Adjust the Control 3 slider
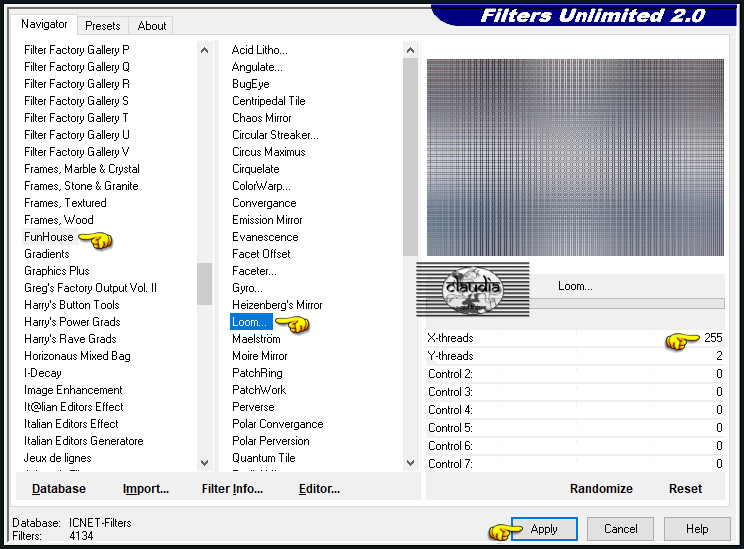The image size is (744, 549). (x=575, y=392)
